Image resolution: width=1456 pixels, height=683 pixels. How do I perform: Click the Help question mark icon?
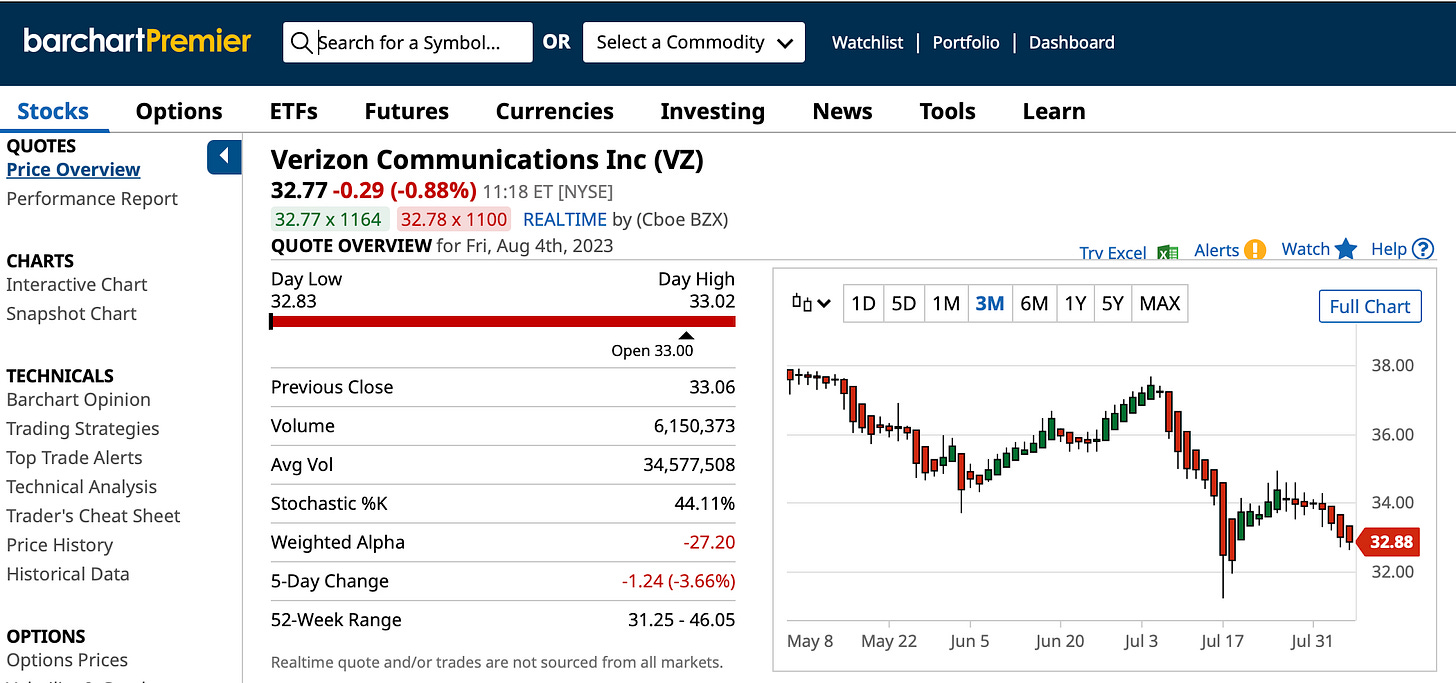point(1423,249)
